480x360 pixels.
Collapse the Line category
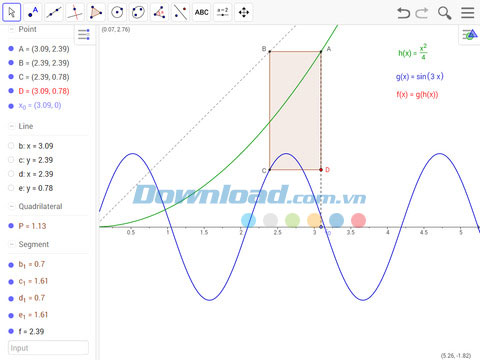[11, 126]
